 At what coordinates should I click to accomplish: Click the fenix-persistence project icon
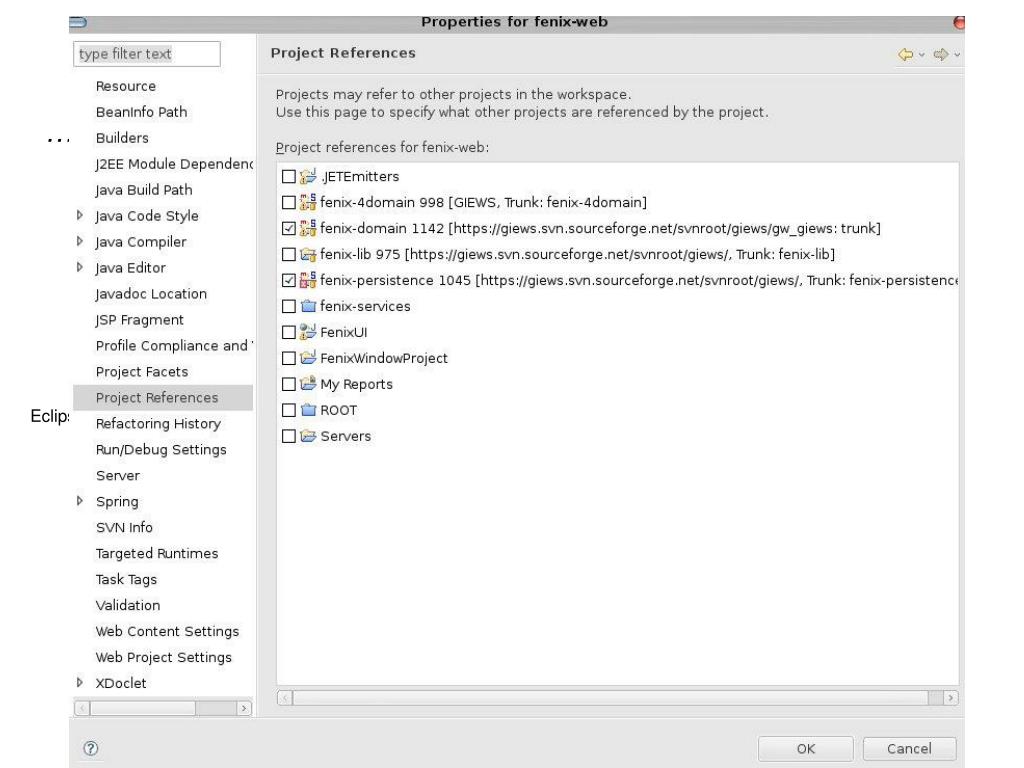[x=308, y=280]
